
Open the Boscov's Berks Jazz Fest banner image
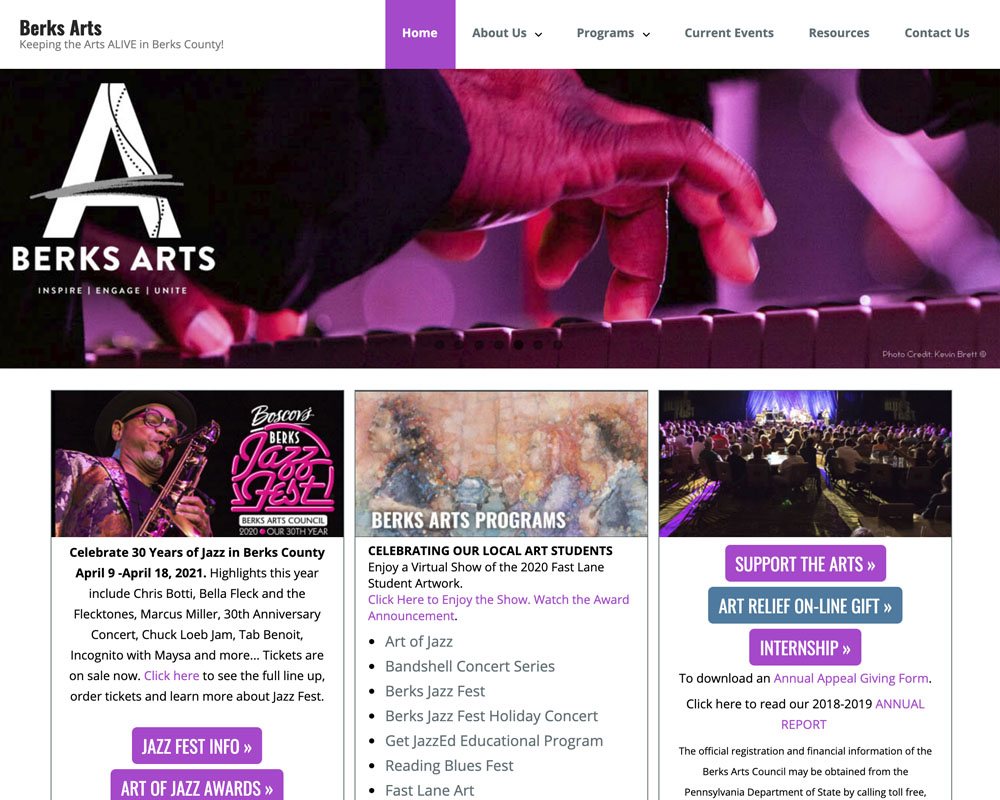coord(198,464)
